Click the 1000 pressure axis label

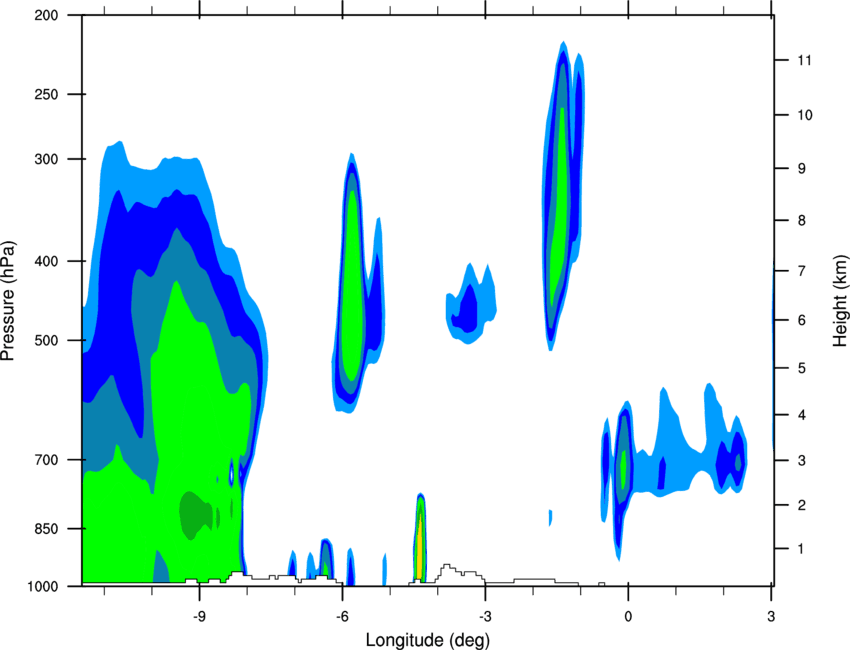(x=43, y=587)
